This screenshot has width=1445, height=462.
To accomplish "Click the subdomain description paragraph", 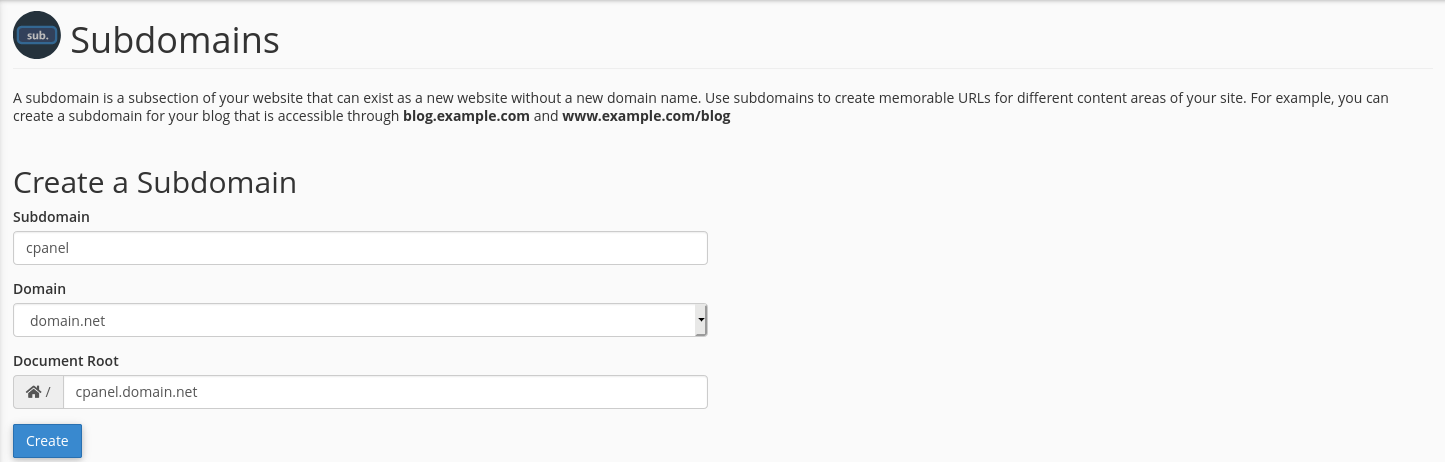I will tap(701, 107).
